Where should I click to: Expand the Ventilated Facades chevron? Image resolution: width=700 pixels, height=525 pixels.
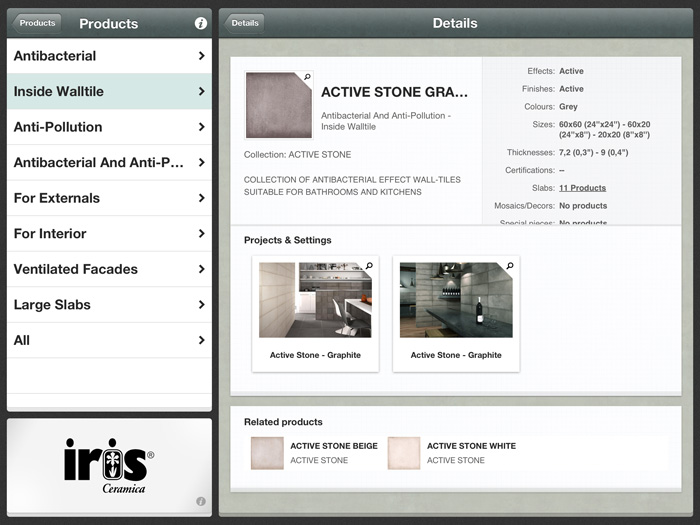202,269
